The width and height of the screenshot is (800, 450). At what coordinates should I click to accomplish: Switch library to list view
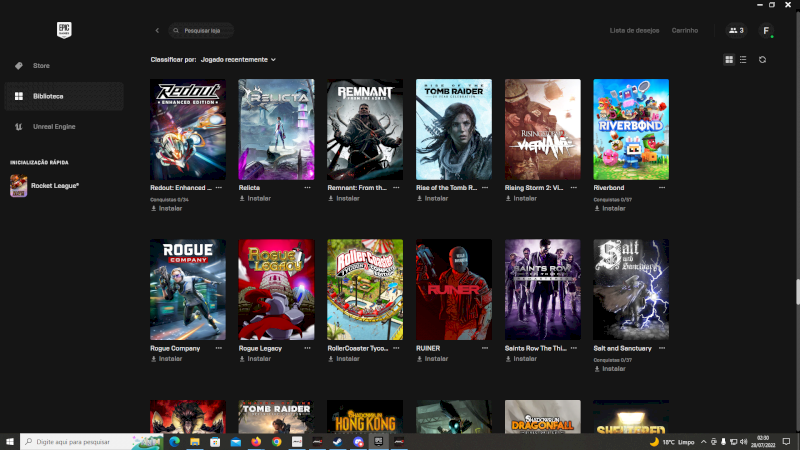tap(742, 60)
